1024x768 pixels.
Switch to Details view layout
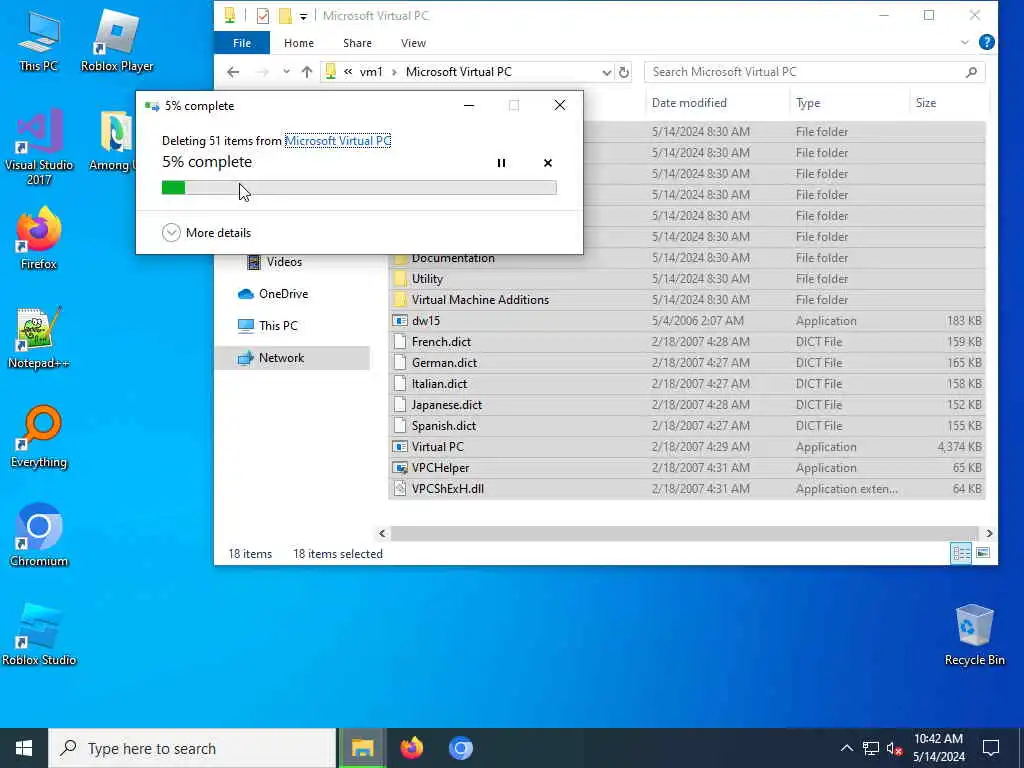point(961,553)
